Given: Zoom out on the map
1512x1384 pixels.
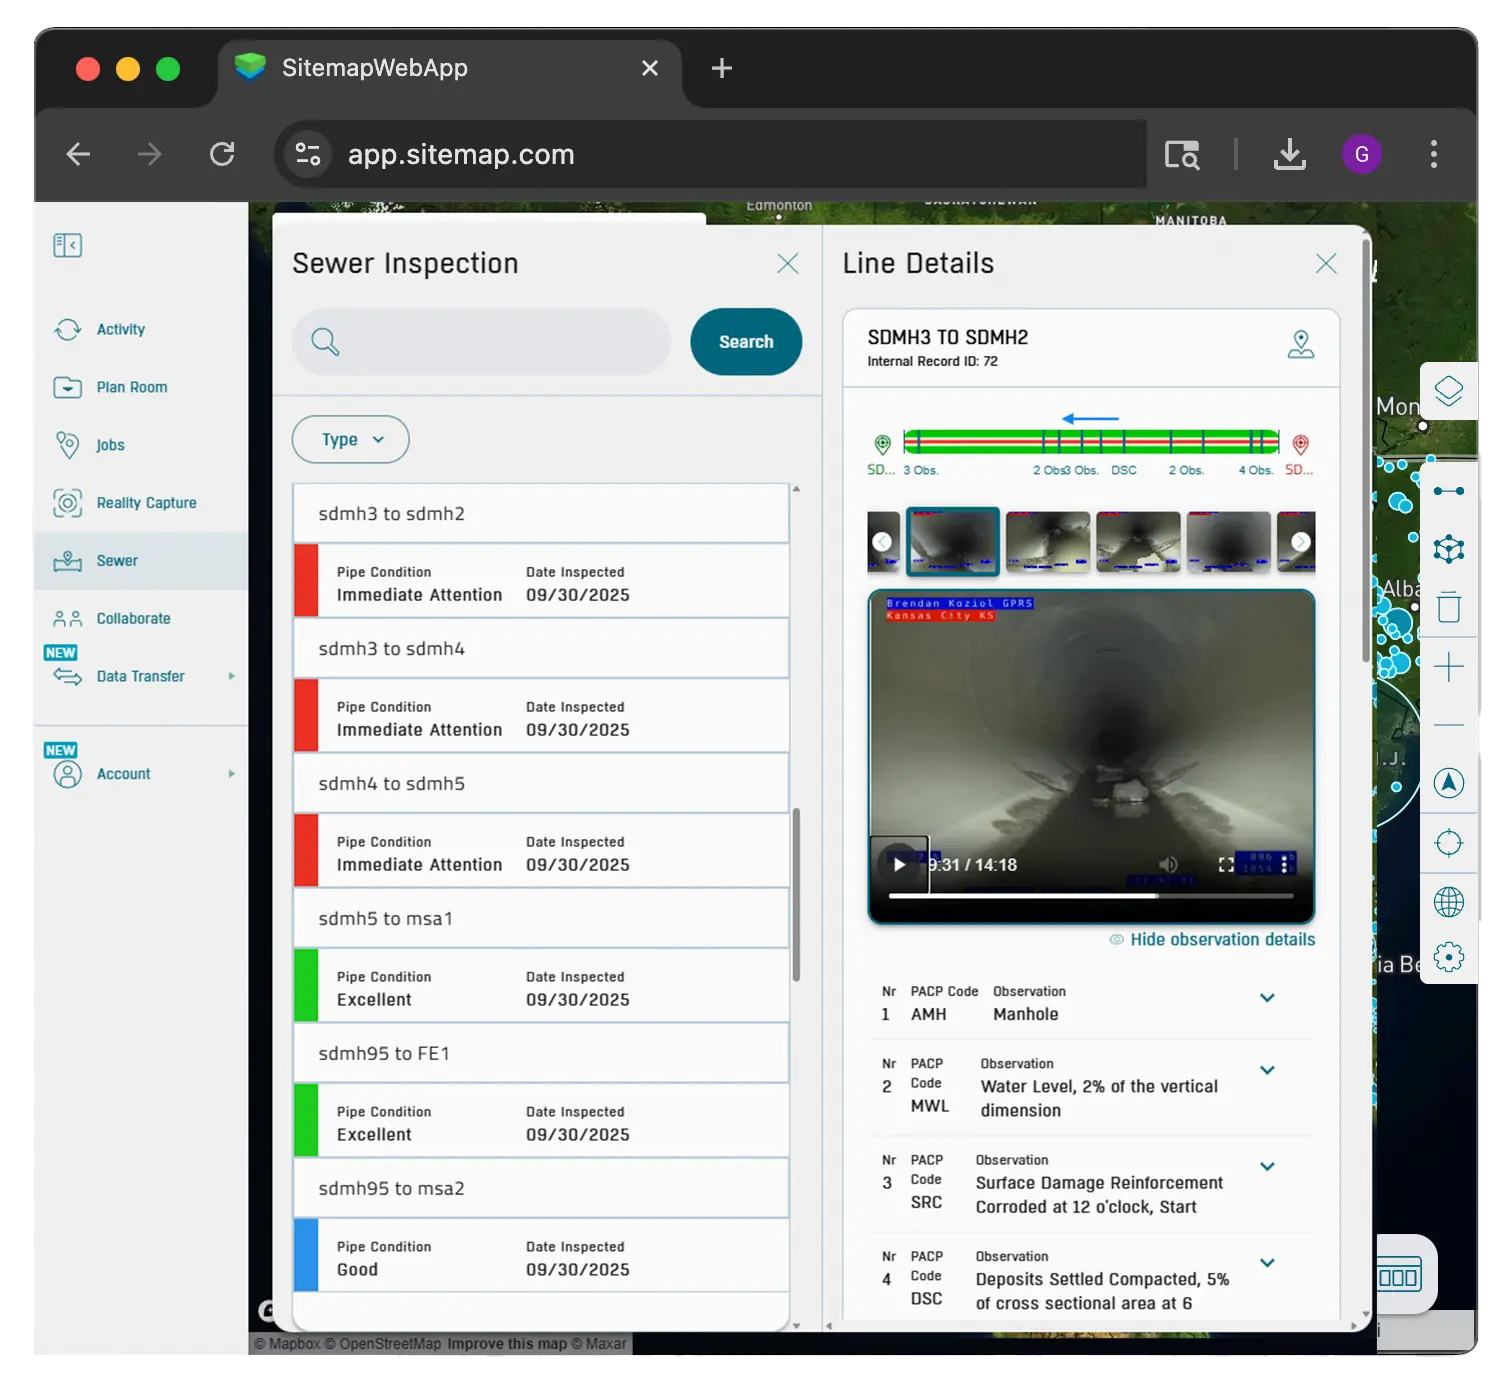Looking at the screenshot, I should pyautogui.click(x=1449, y=725).
